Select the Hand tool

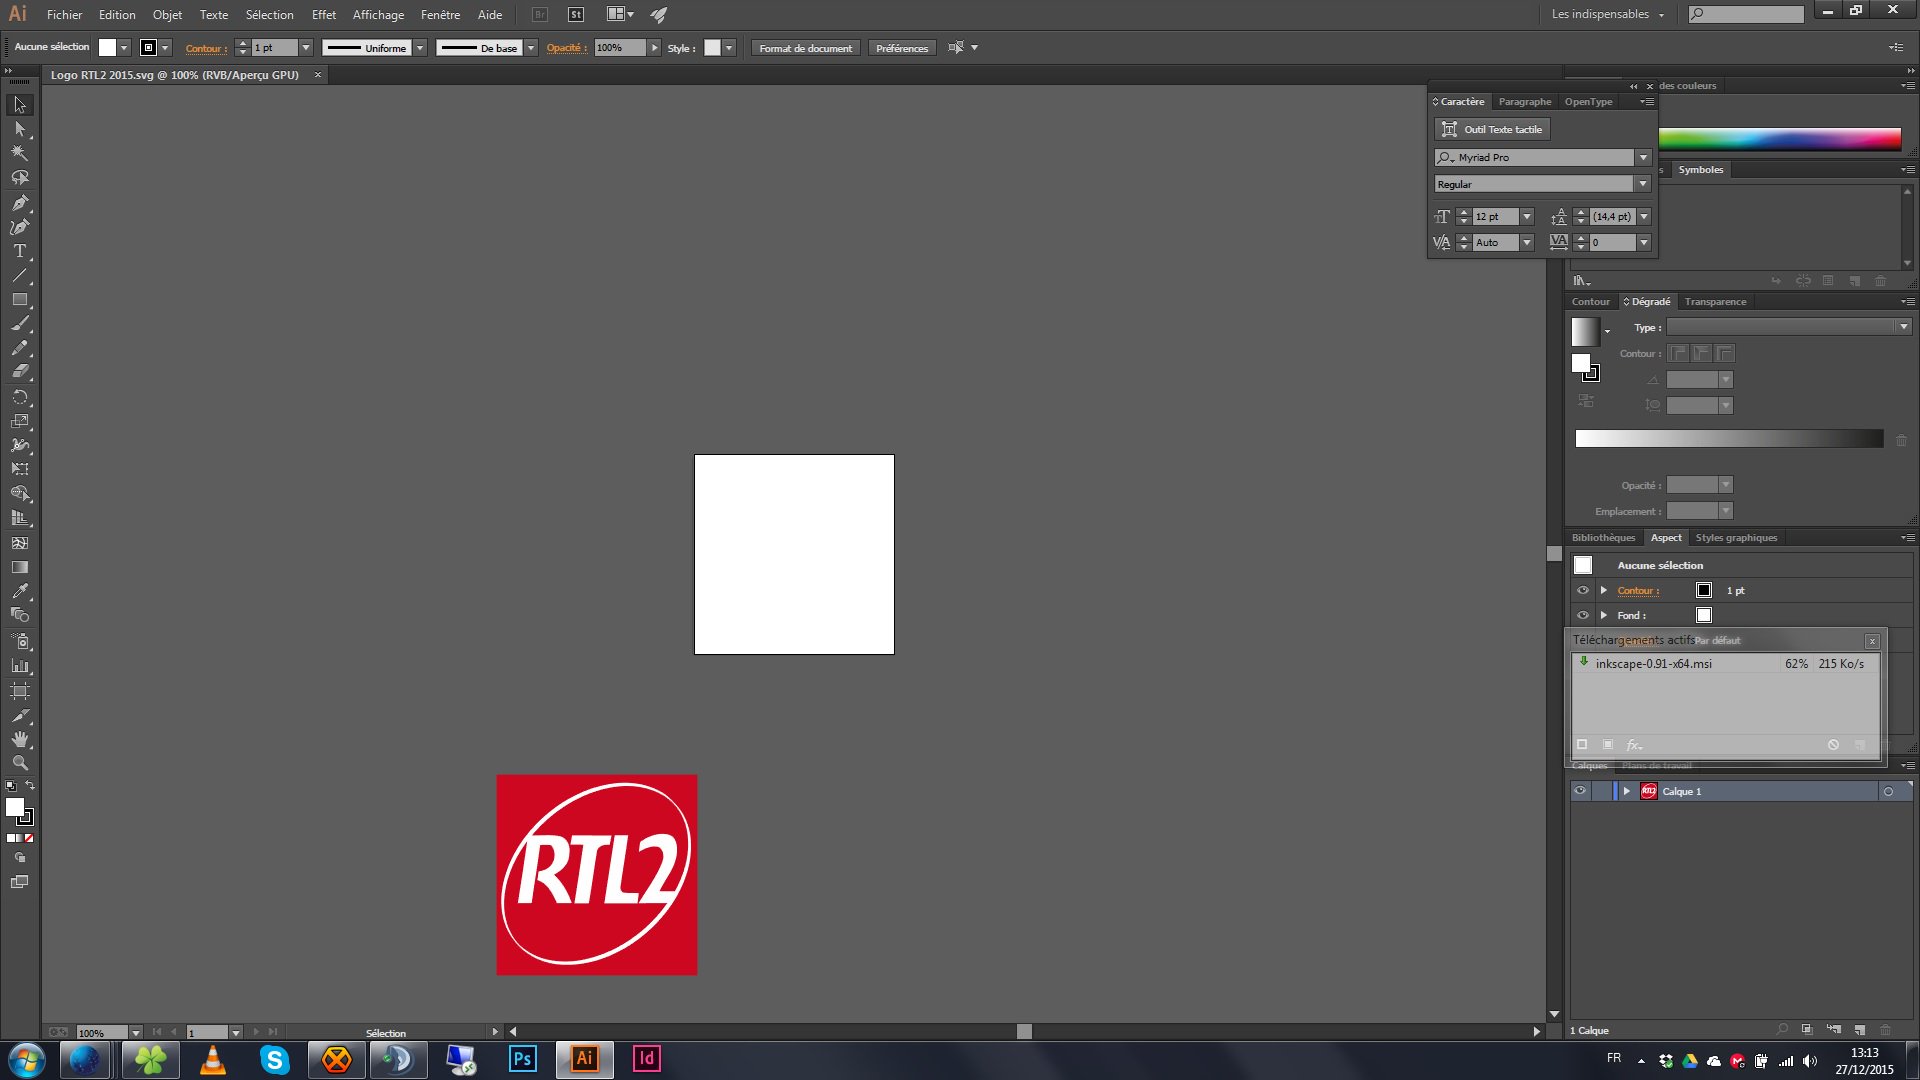pos(19,739)
